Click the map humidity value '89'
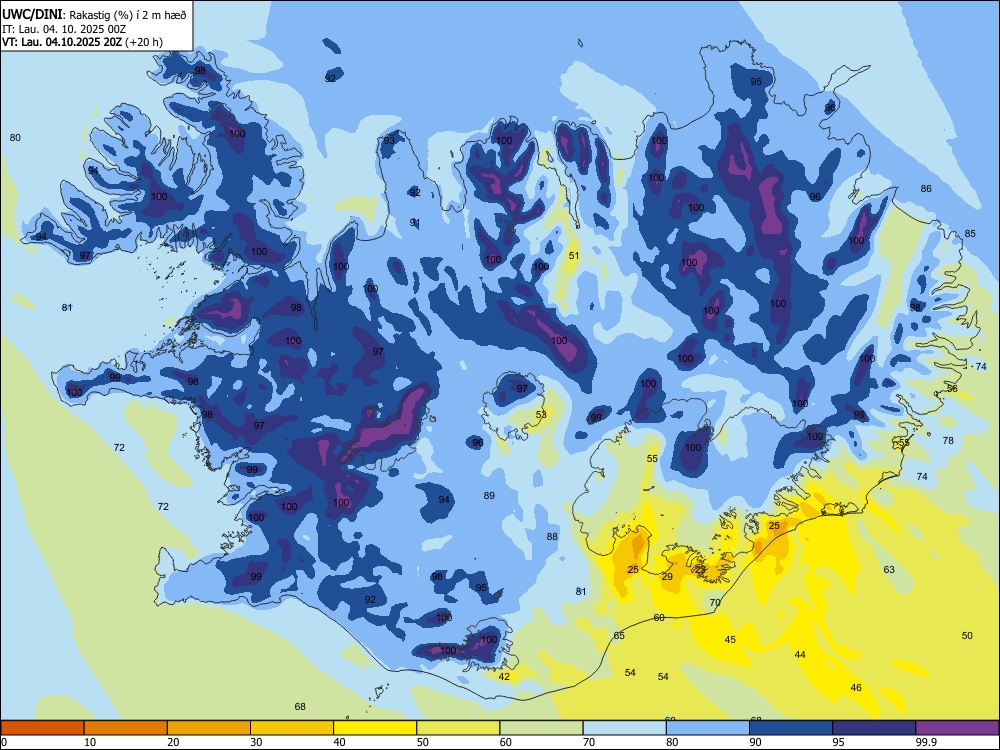 489,496
